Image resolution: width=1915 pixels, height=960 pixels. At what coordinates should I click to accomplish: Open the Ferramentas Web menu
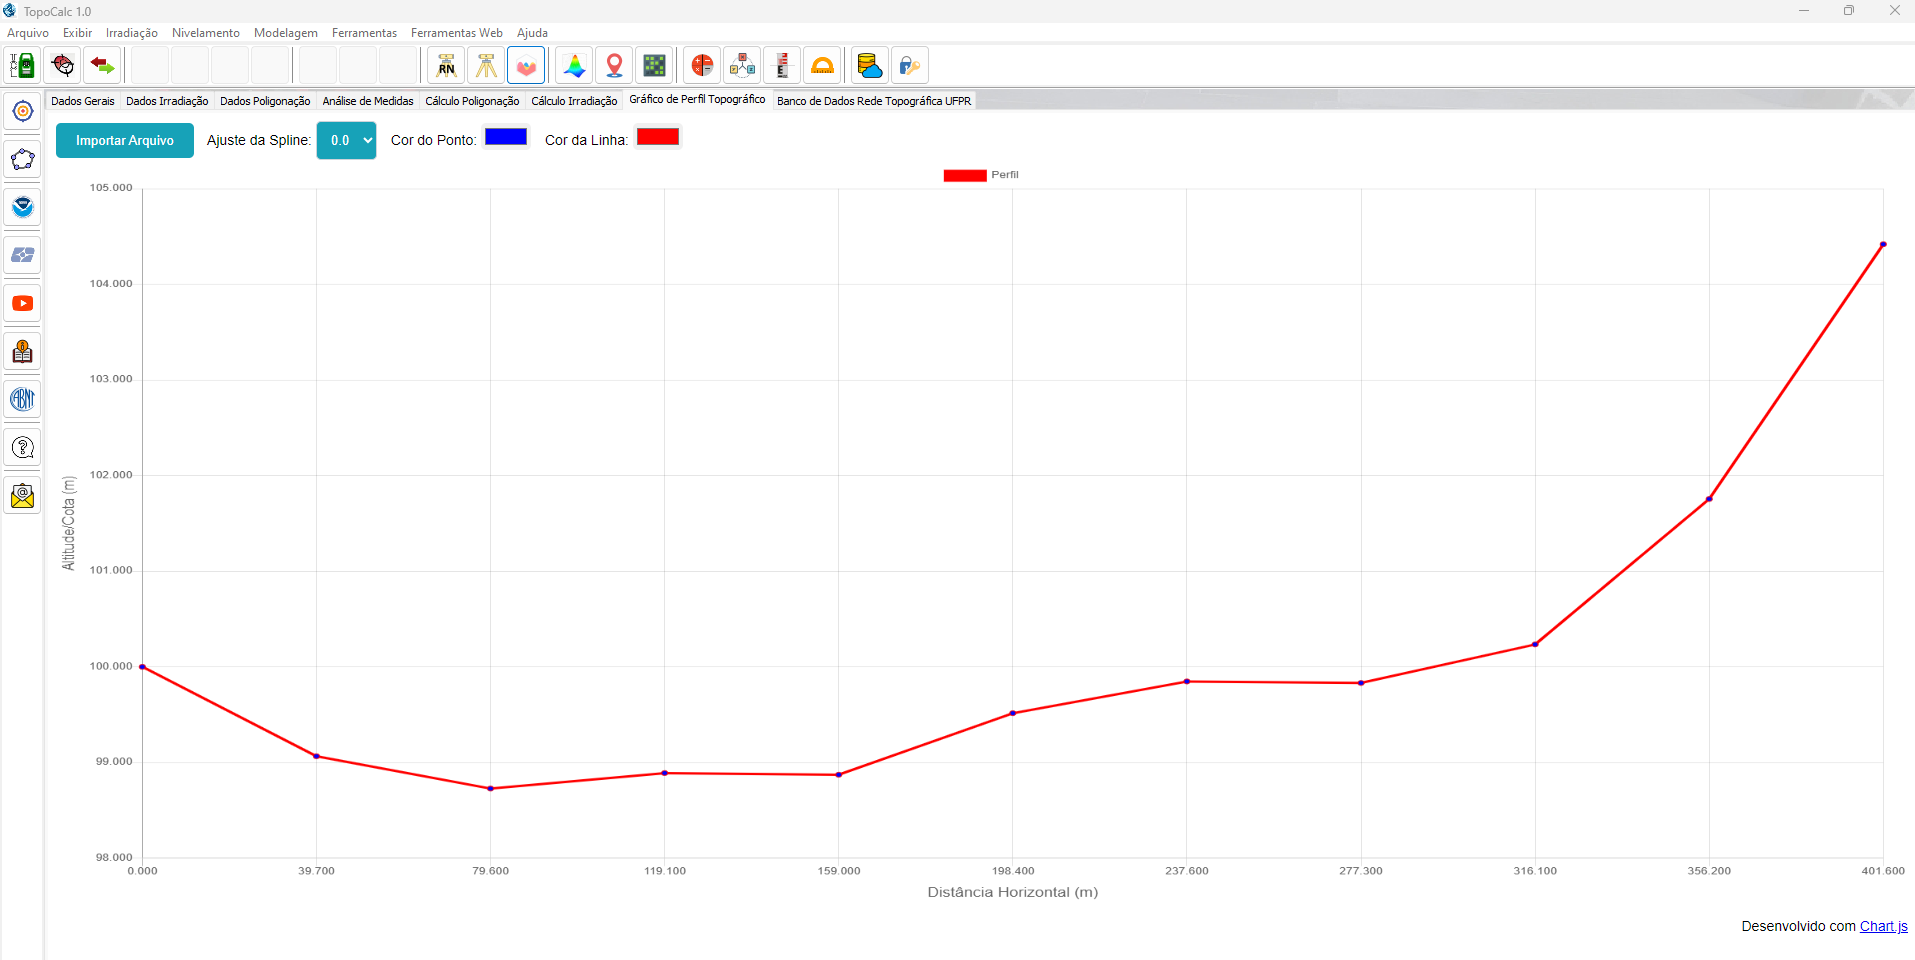[x=457, y=33]
